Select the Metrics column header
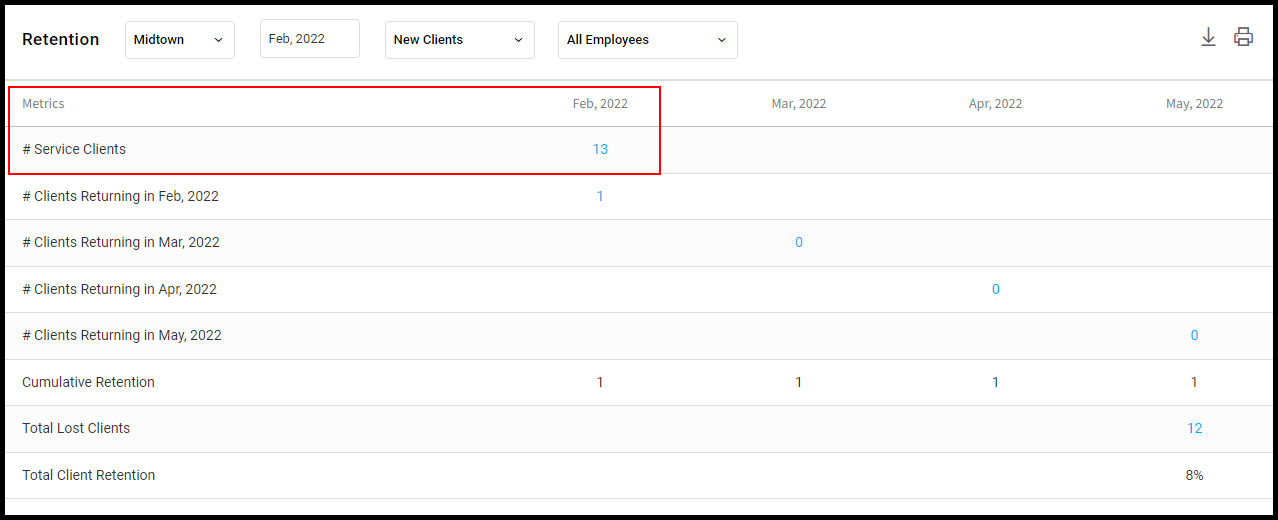This screenshot has width=1278, height=520. (43, 104)
